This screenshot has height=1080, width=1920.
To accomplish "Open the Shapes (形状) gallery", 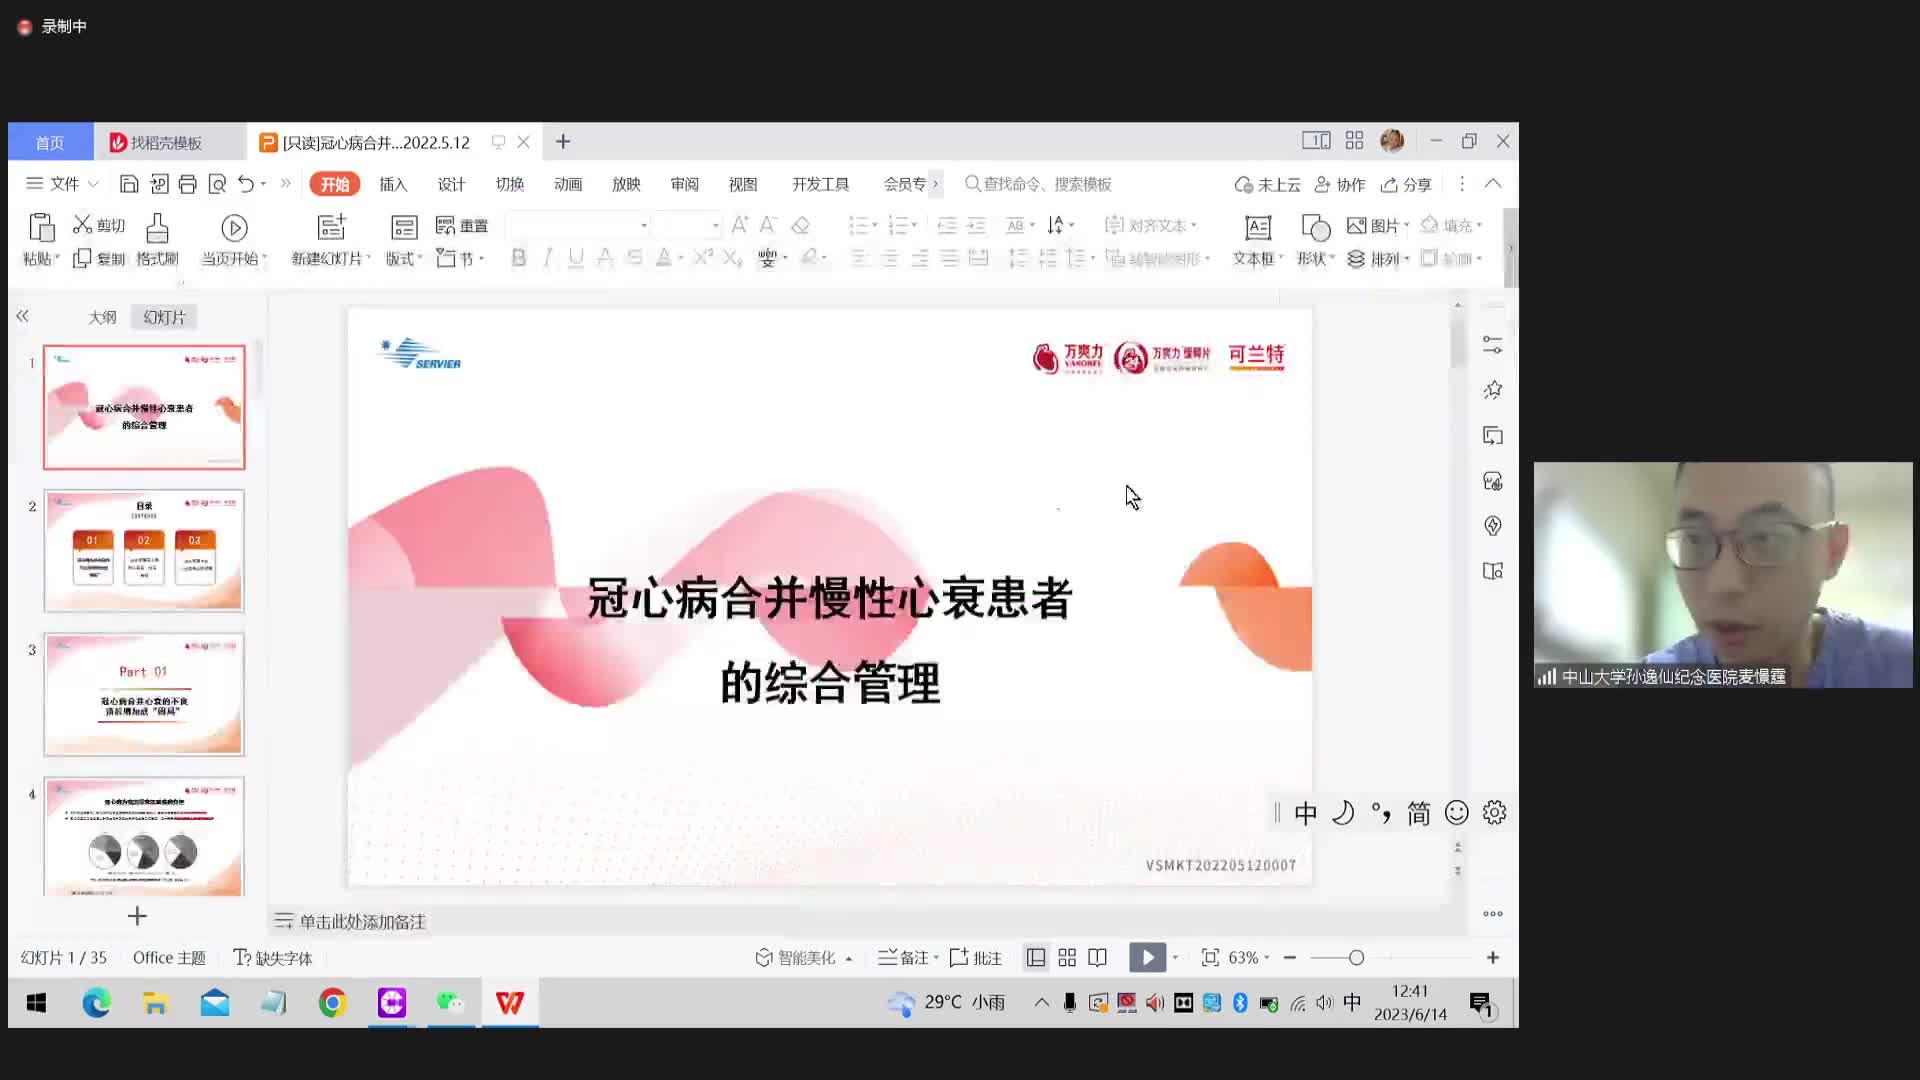I will click(1315, 228).
